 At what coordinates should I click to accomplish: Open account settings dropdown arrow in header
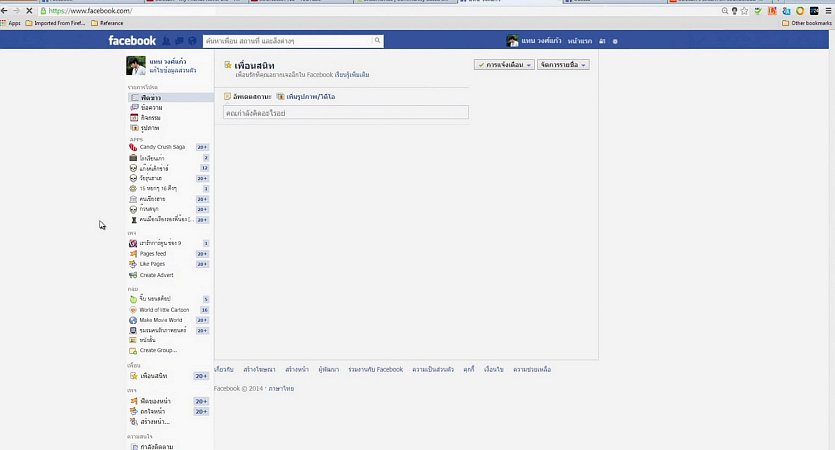[x=615, y=41]
